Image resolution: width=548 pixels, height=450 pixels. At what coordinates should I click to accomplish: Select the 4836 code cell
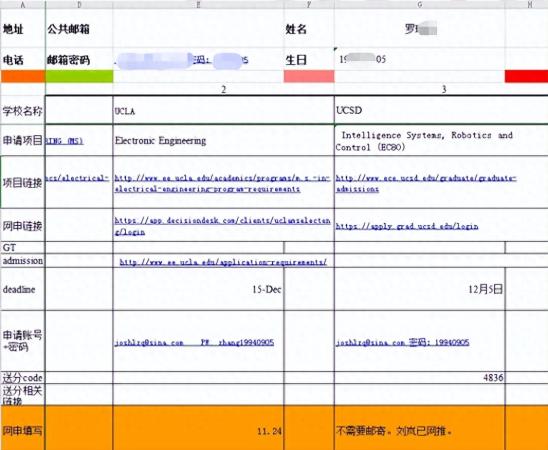[419, 378]
